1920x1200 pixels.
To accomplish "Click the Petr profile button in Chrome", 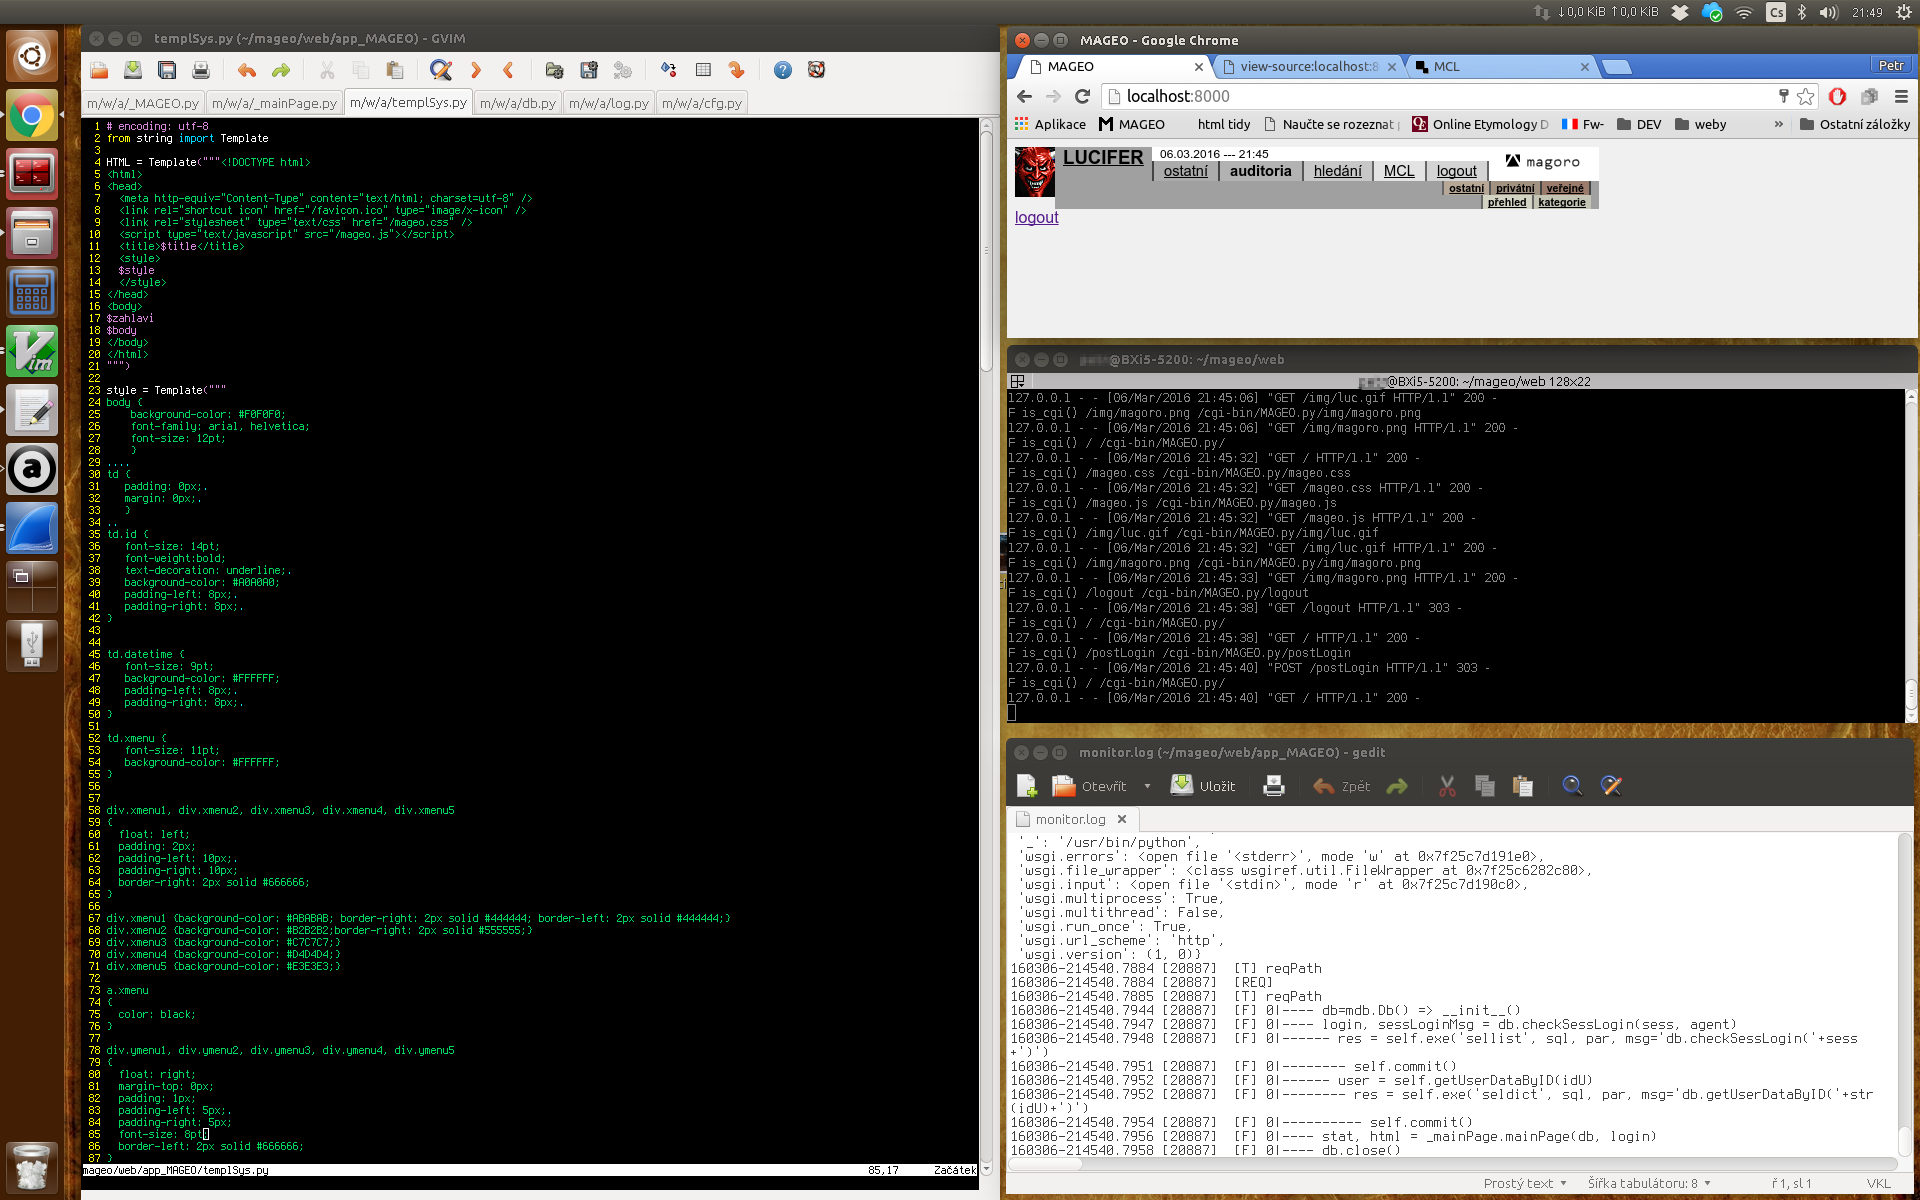I will pyautogui.click(x=1890, y=65).
